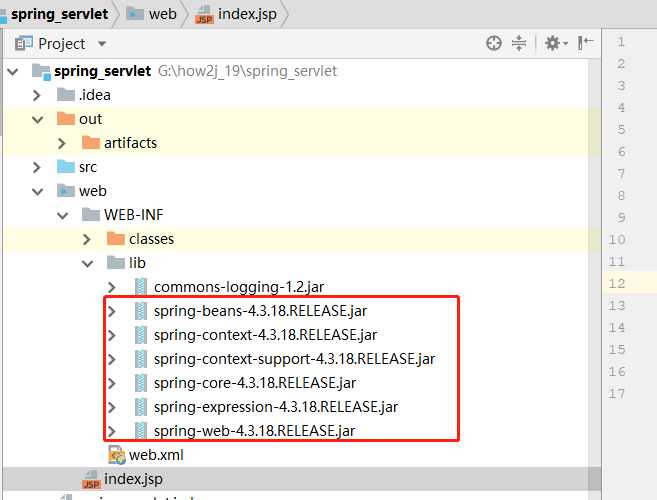Select the out folder icon
Image resolution: width=657 pixels, height=500 pixels.
pyautogui.click(x=66, y=119)
